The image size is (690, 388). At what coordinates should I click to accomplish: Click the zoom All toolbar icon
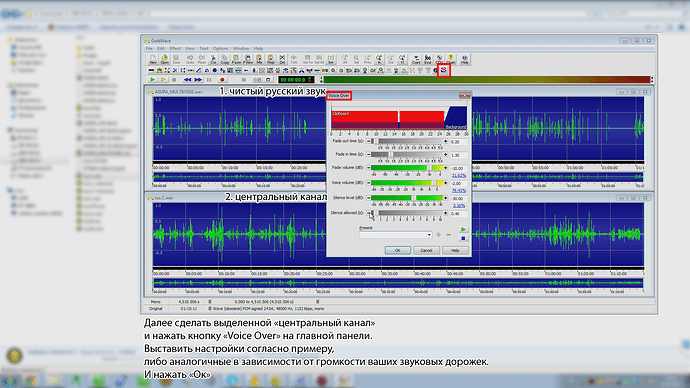coord(345,59)
